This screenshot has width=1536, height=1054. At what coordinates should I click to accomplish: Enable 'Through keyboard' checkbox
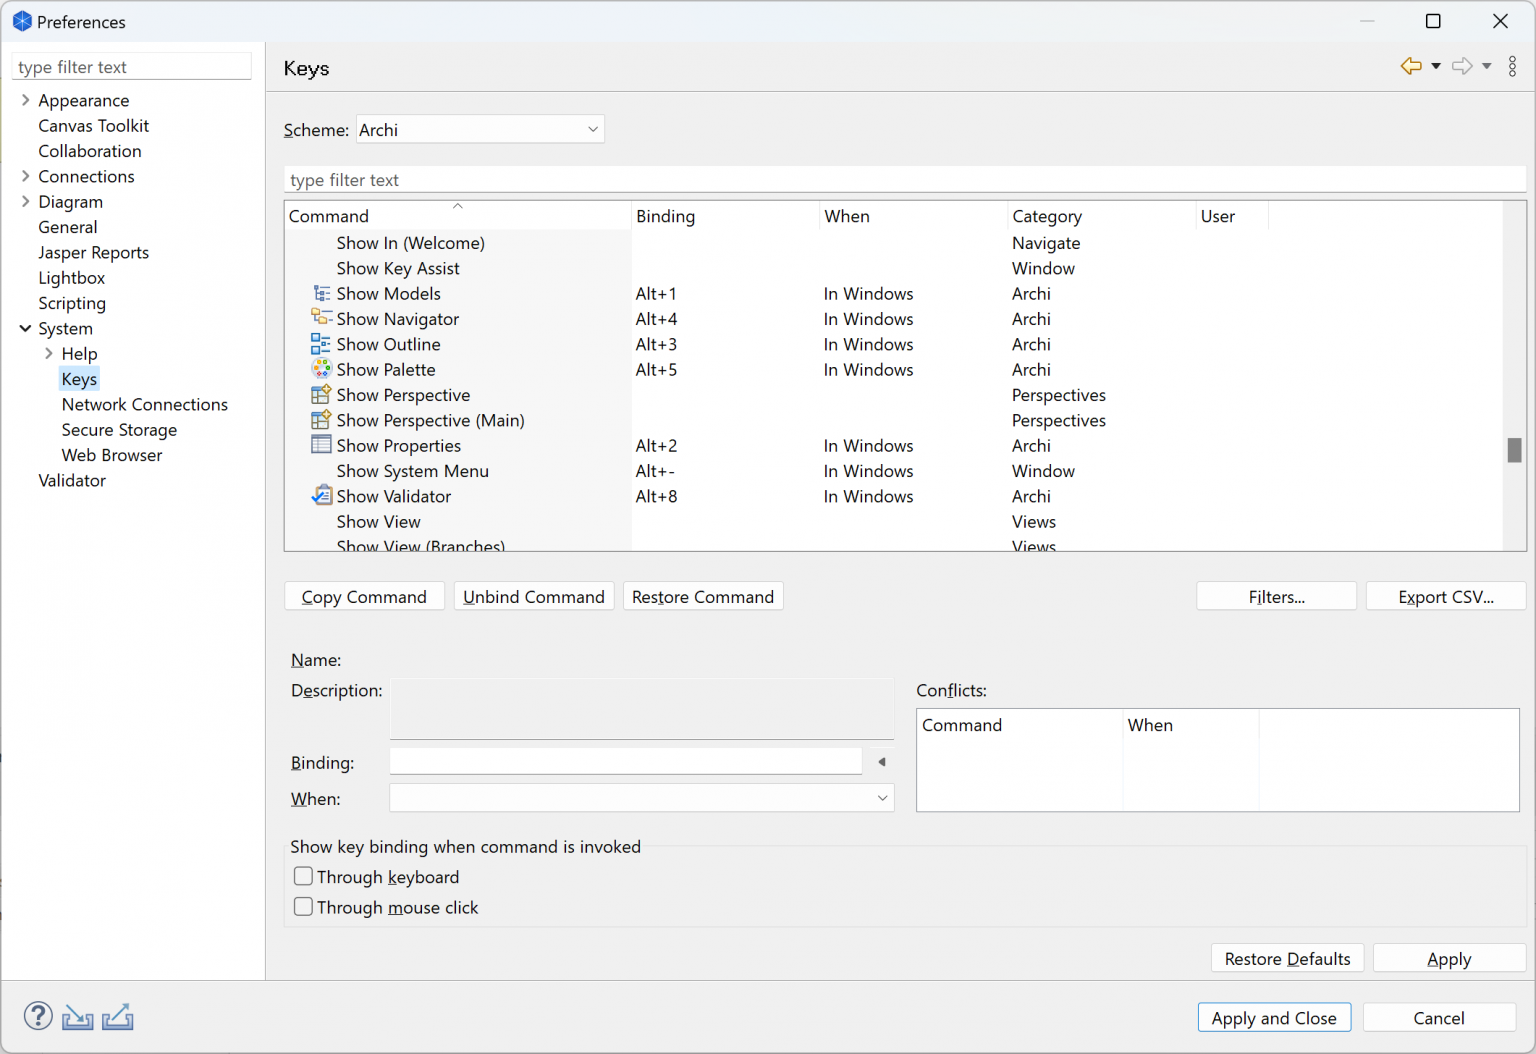(x=303, y=876)
